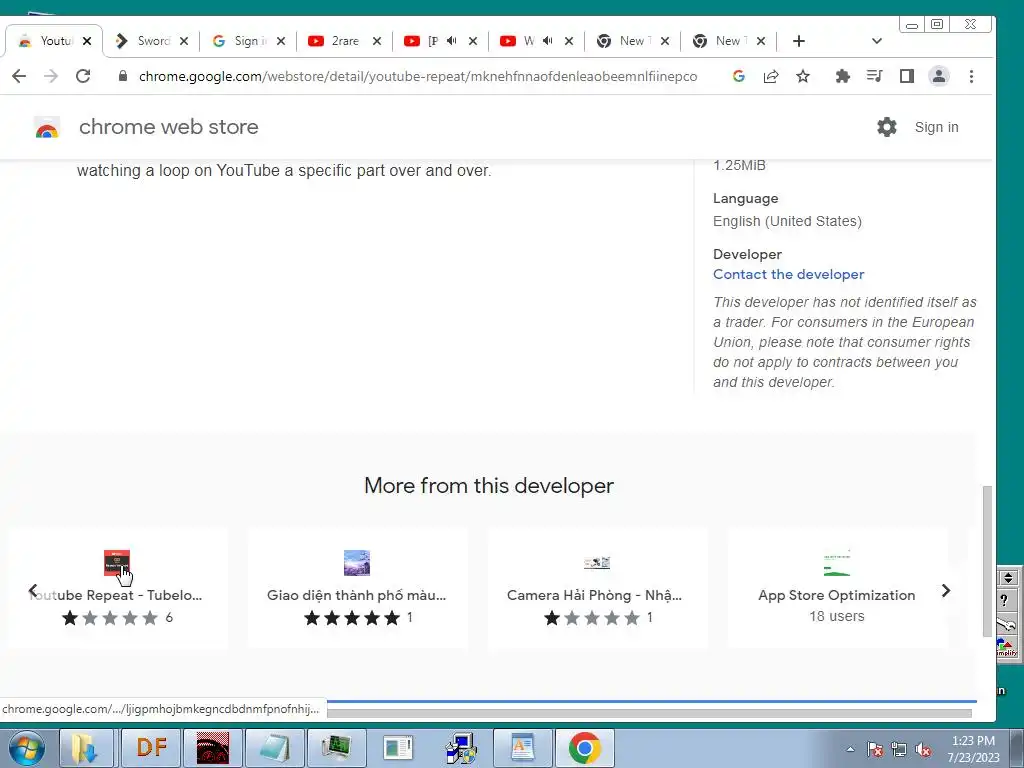Share this page icon
1024x768 pixels.
pos(771,76)
